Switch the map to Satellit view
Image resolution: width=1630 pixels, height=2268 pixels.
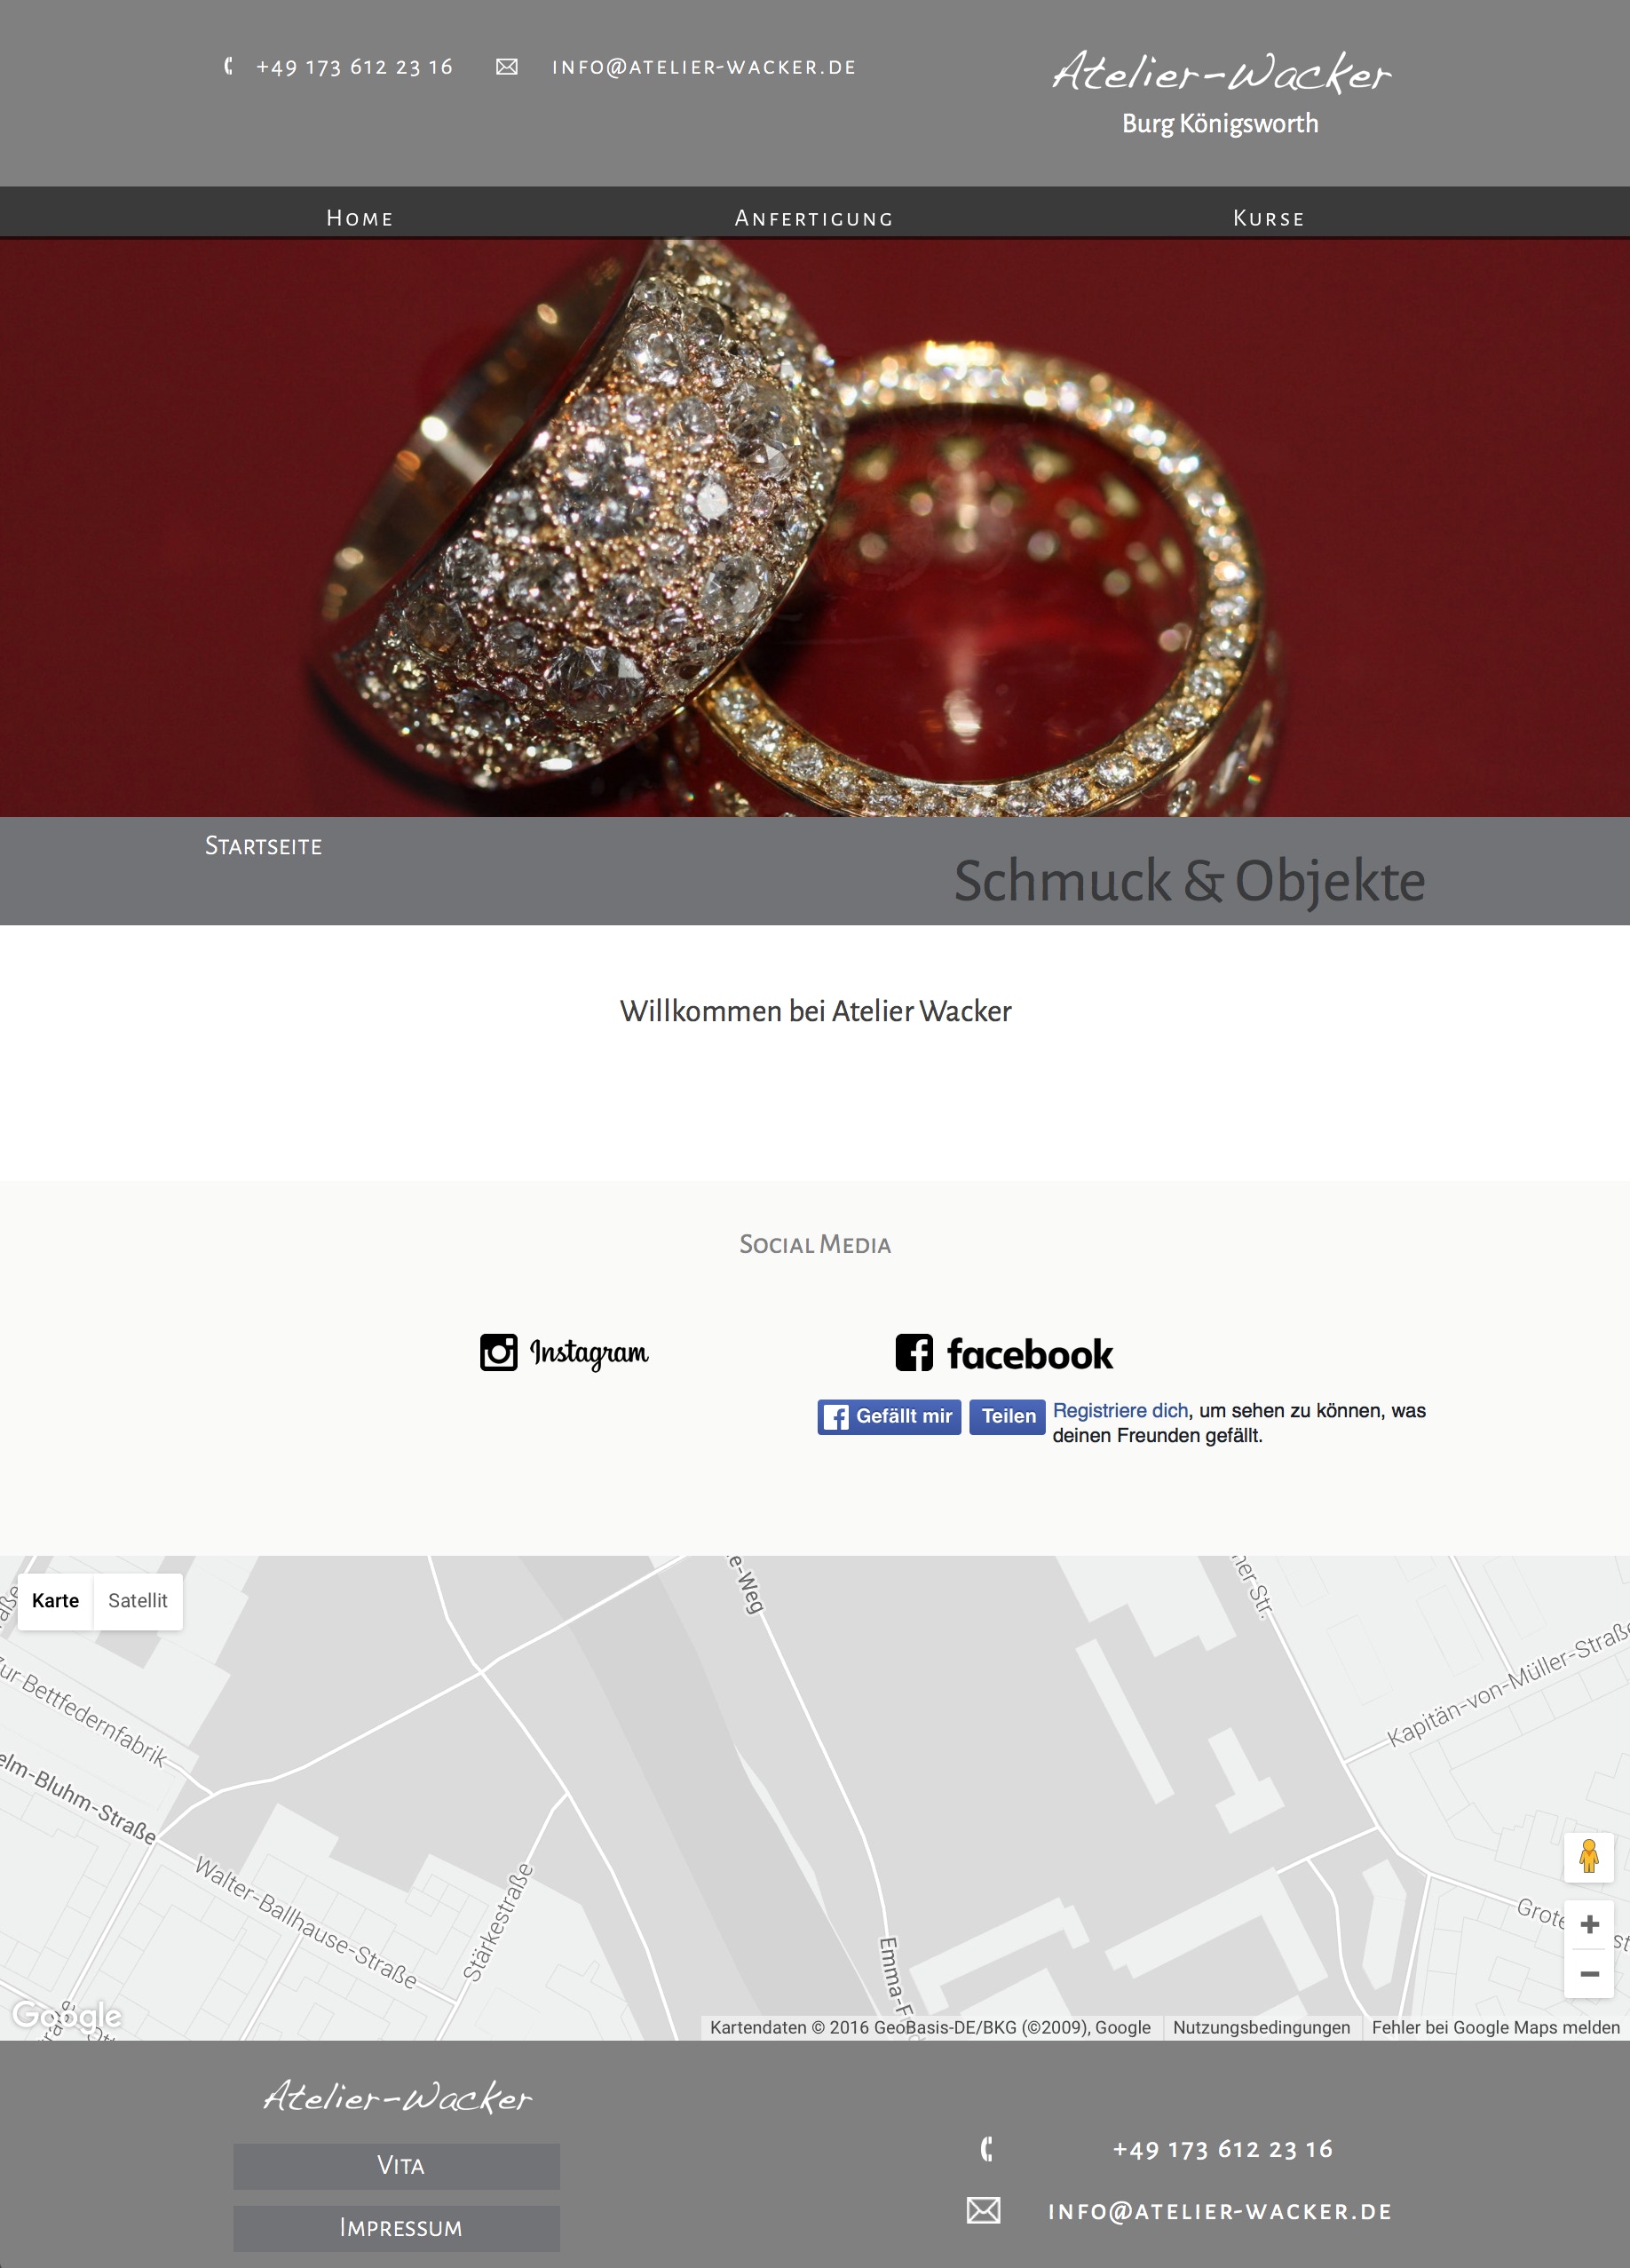[x=138, y=1601]
